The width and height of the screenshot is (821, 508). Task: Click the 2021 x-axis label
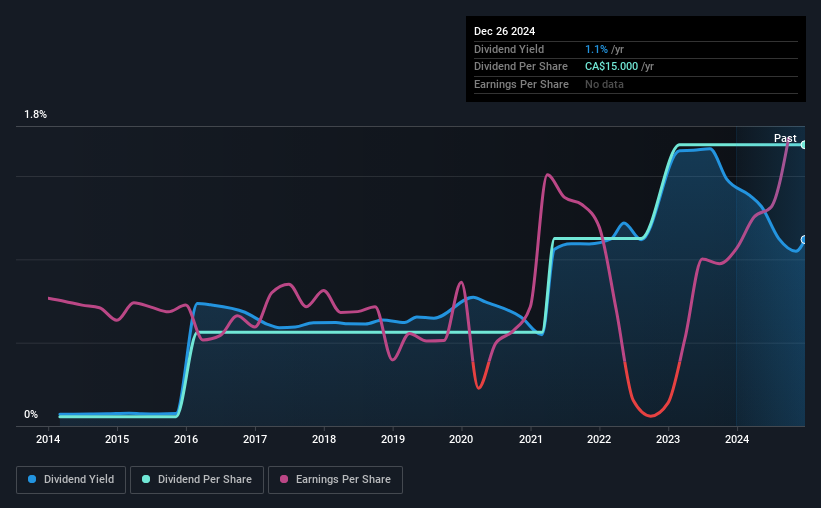point(530,439)
